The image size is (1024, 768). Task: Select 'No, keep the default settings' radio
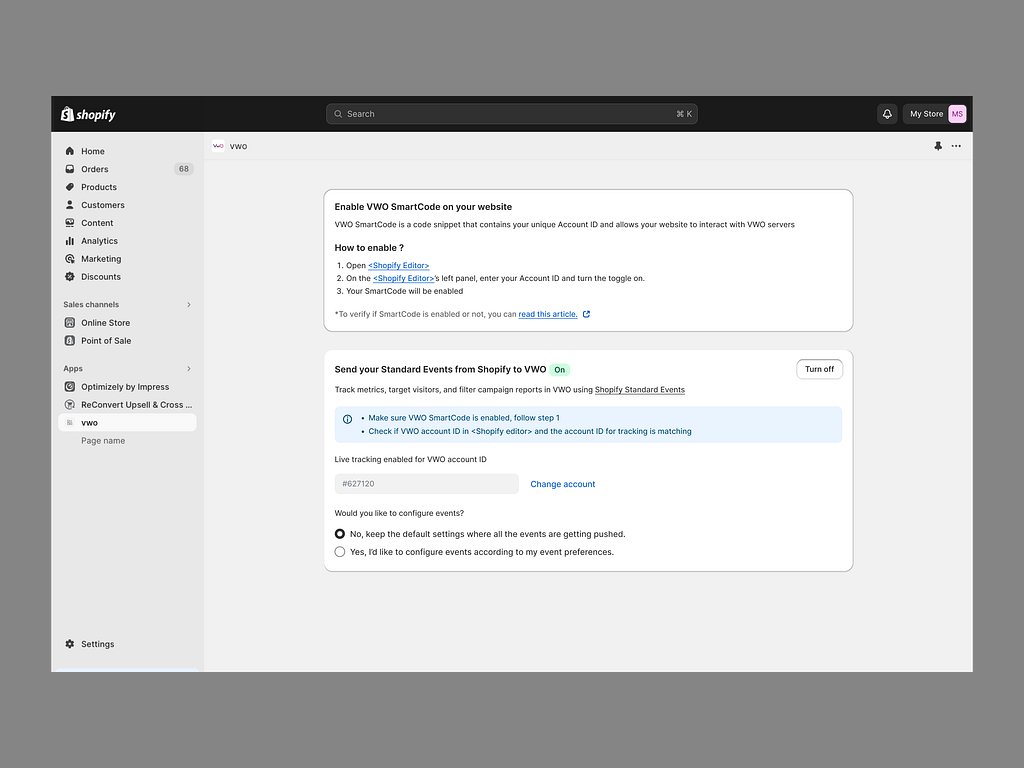pyautogui.click(x=340, y=534)
